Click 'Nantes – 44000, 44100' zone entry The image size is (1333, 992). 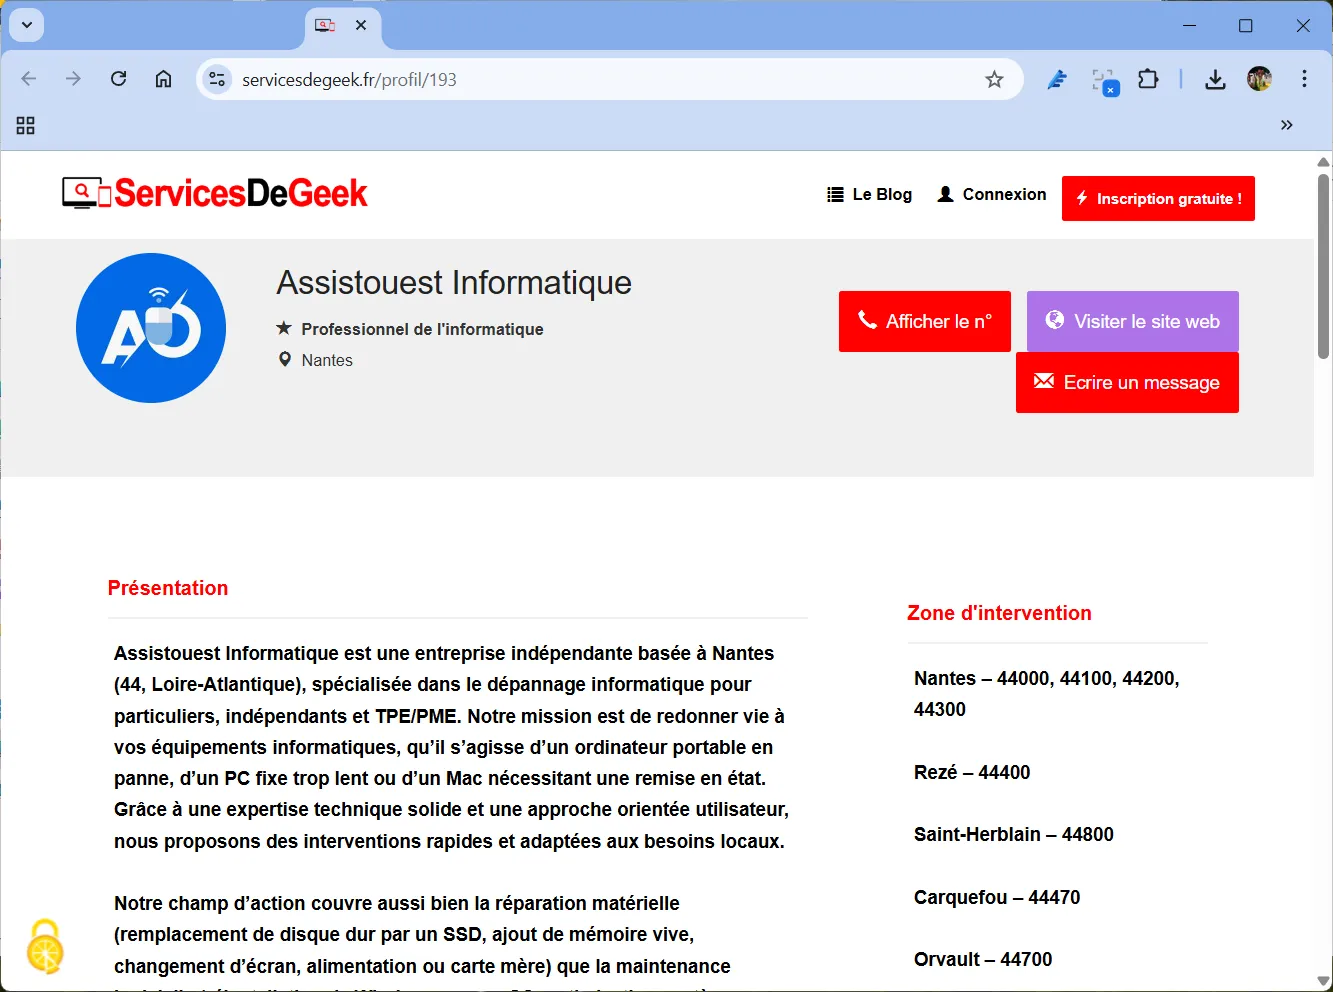coord(1047,693)
